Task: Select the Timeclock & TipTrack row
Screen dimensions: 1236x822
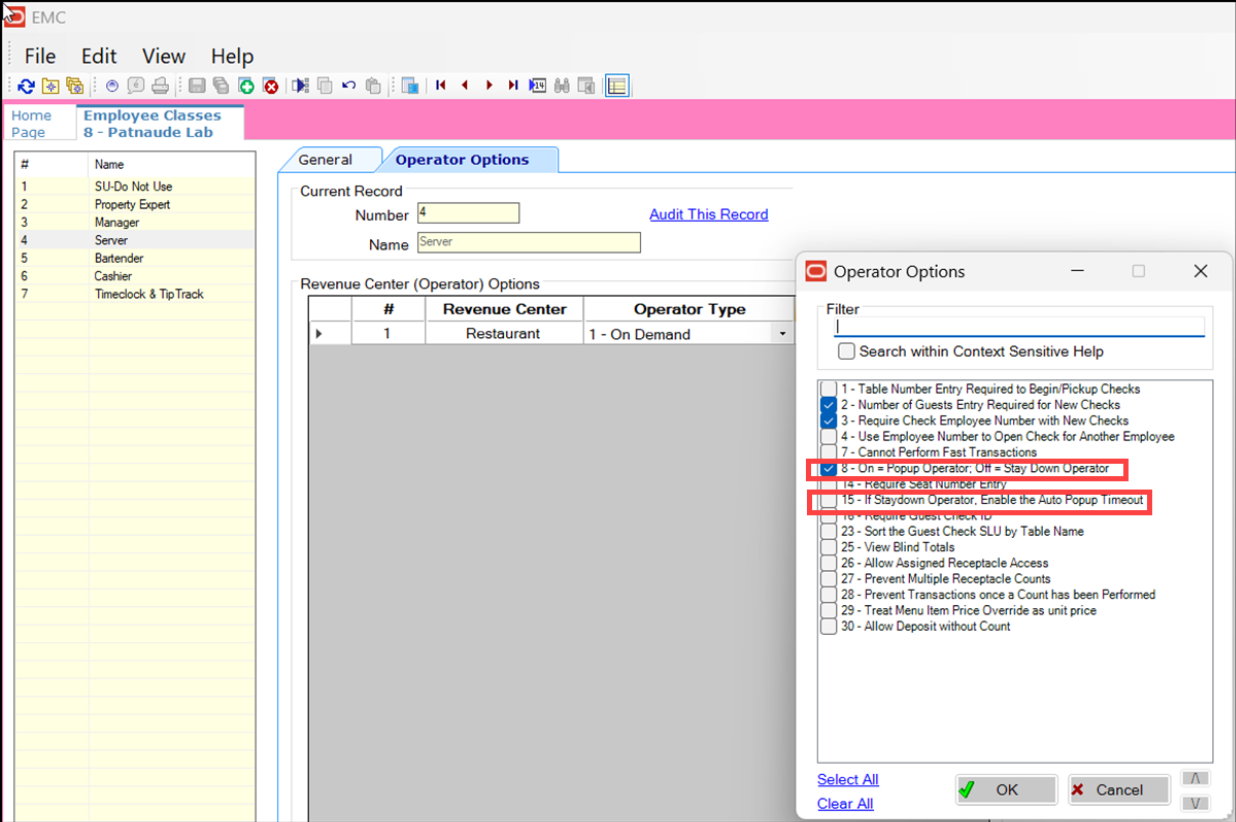Action: pos(135,294)
